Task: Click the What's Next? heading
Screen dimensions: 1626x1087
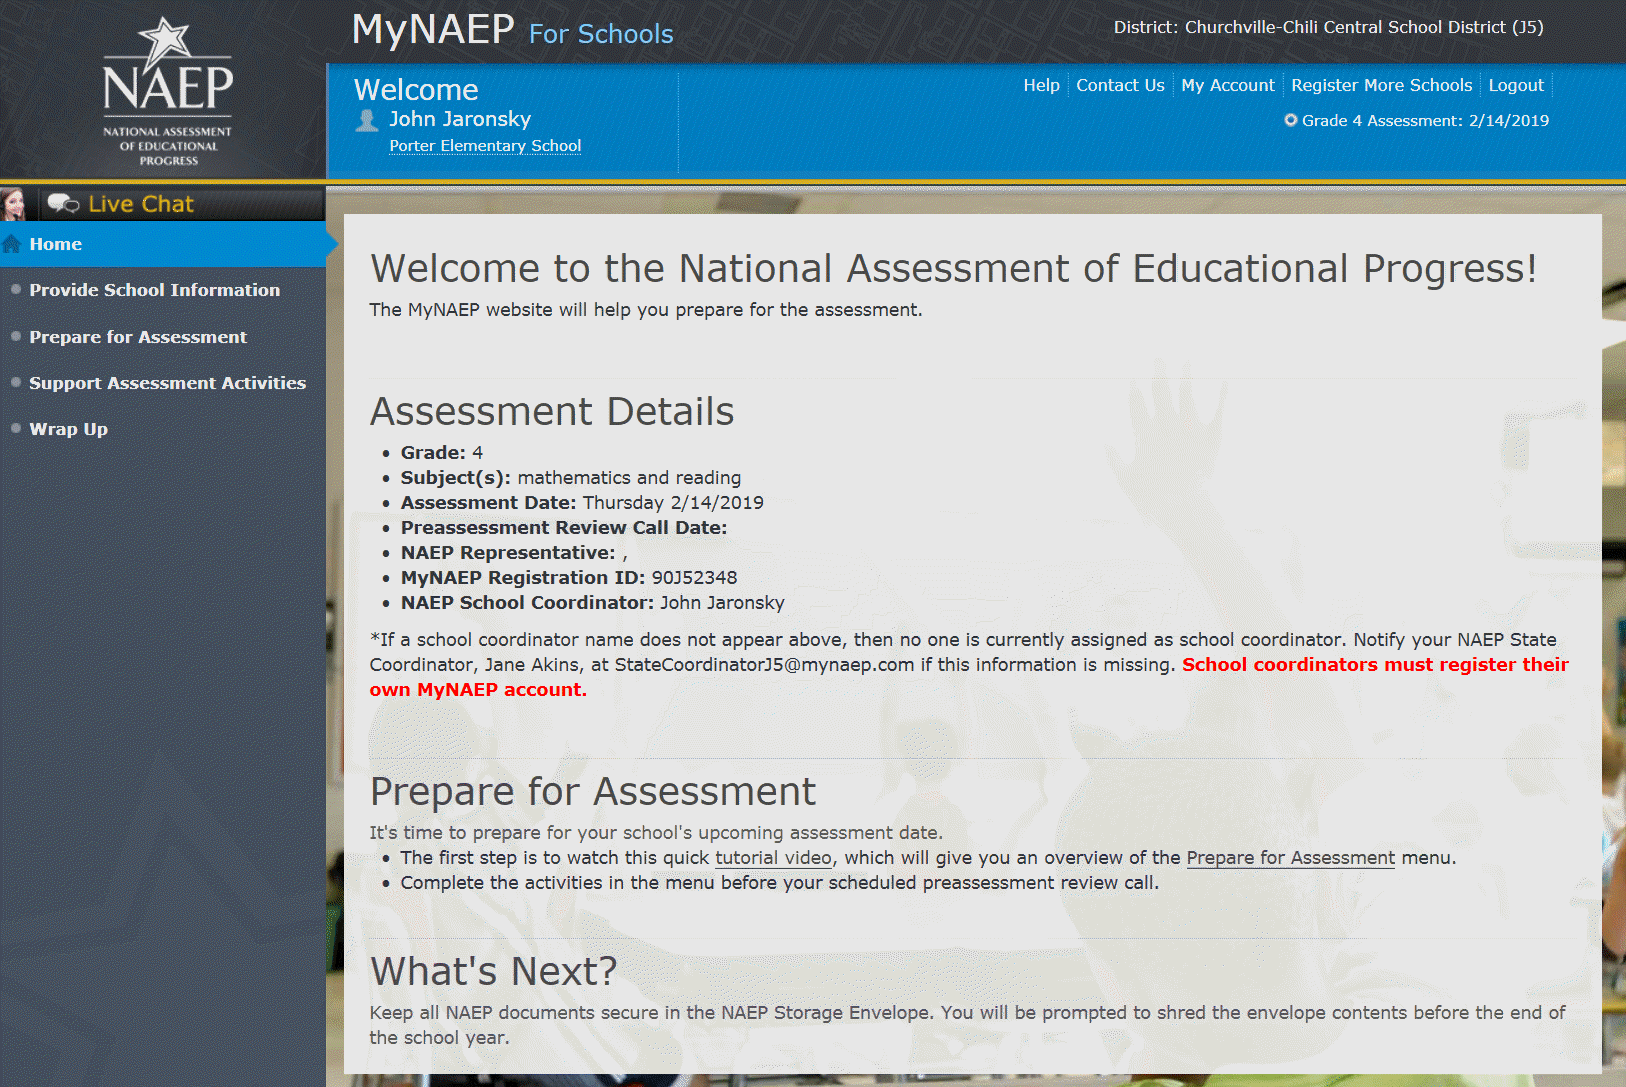Action: 494,971
